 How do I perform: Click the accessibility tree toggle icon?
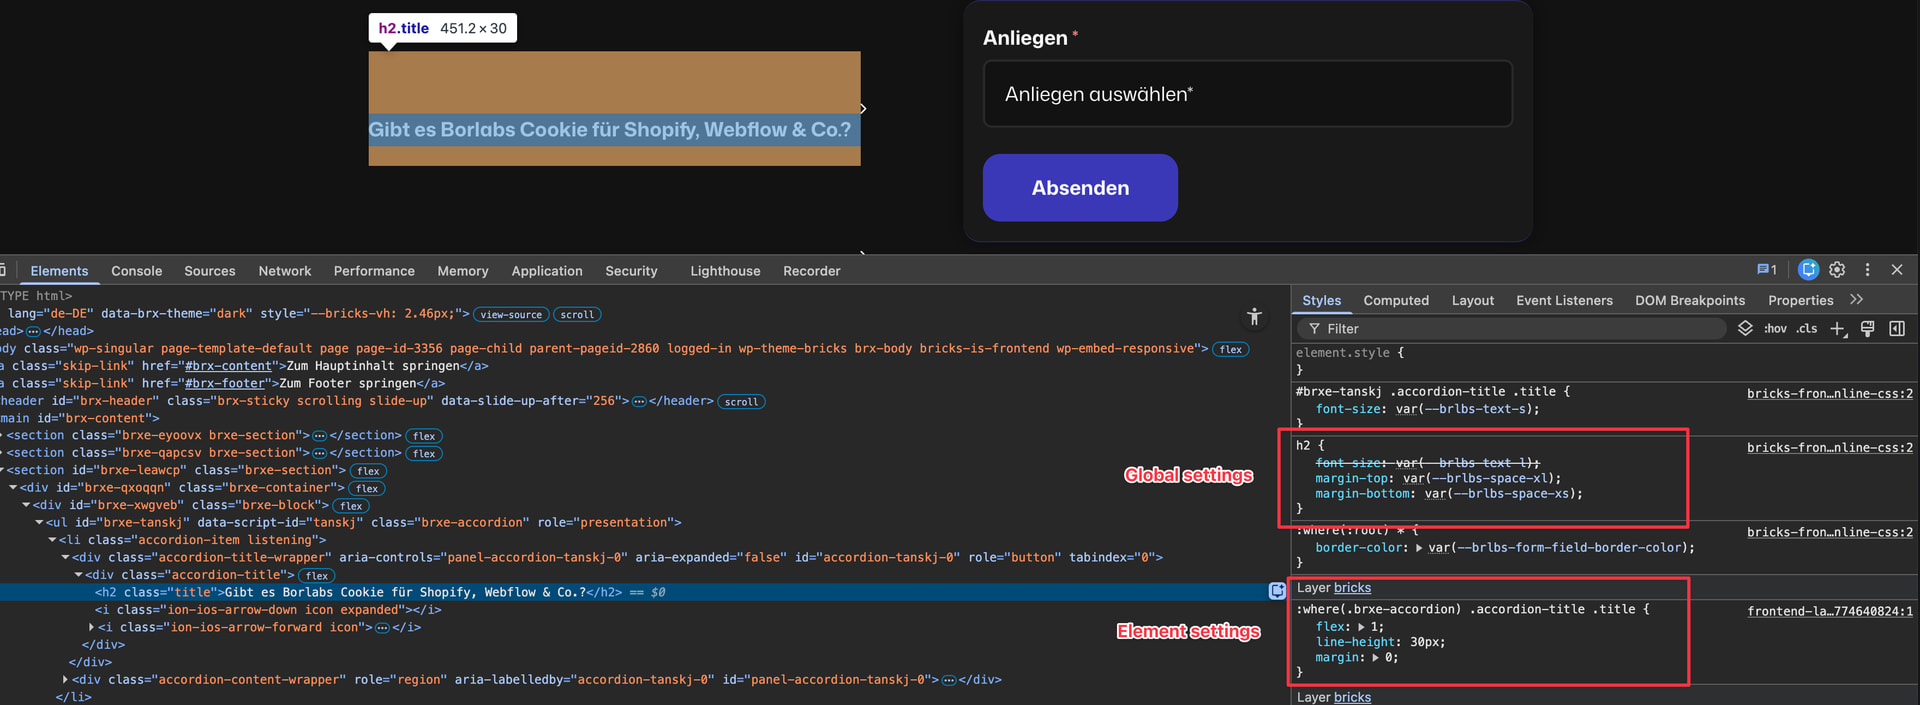[1254, 317]
